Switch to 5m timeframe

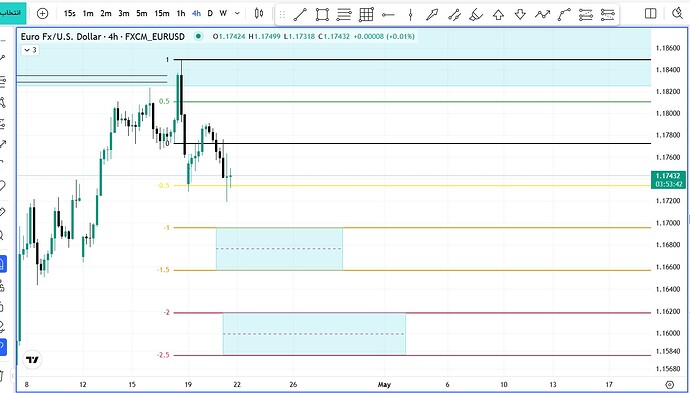(x=142, y=14)
